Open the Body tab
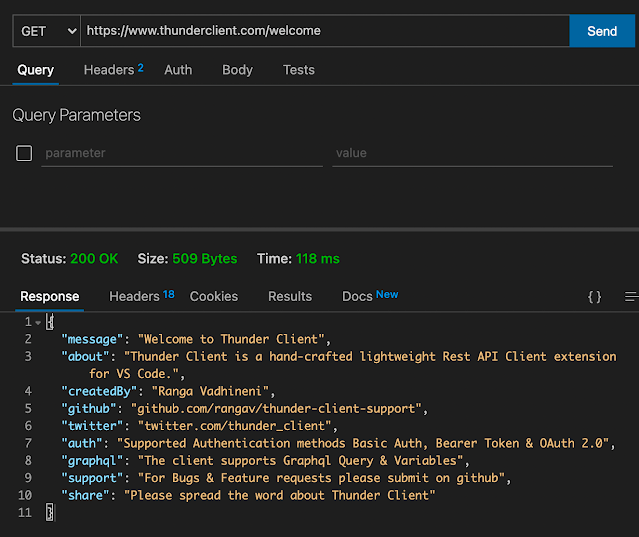 237,70
